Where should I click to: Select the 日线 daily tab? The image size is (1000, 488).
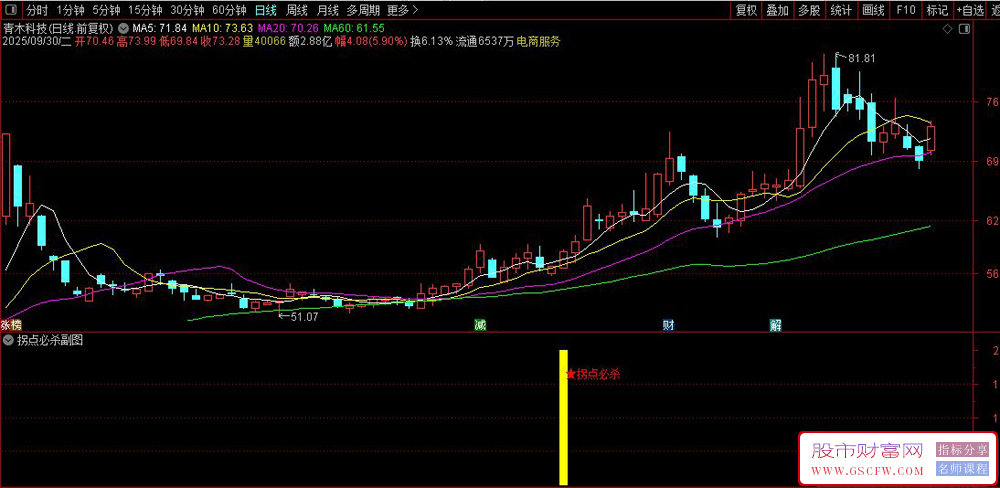pyautogui.click(x=265, y=10)
